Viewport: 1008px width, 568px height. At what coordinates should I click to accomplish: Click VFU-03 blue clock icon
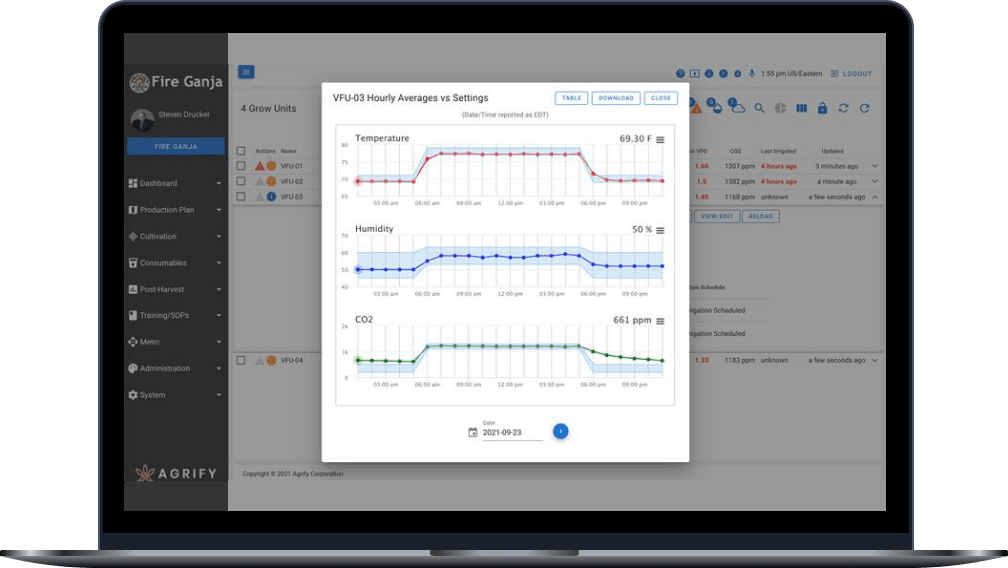[271, 197]
